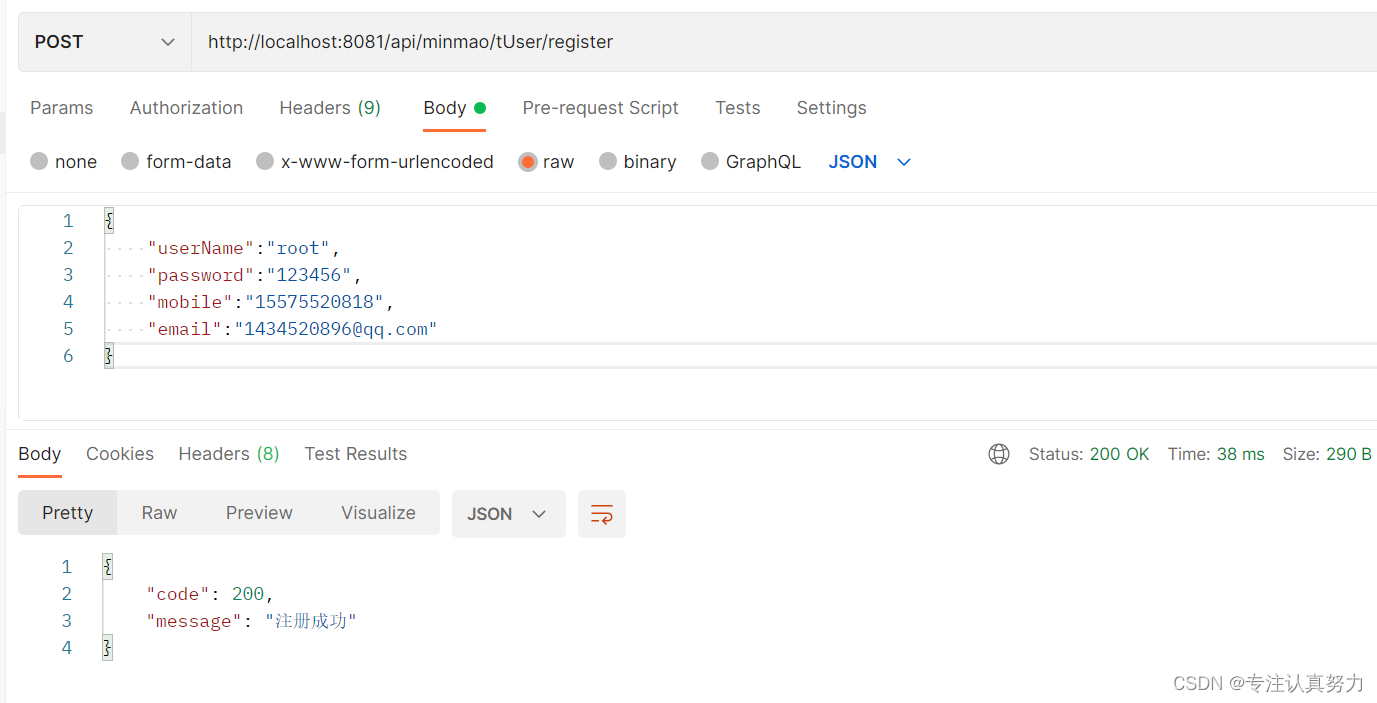
Task: Click the password line in request body
Action: point(254,275)
